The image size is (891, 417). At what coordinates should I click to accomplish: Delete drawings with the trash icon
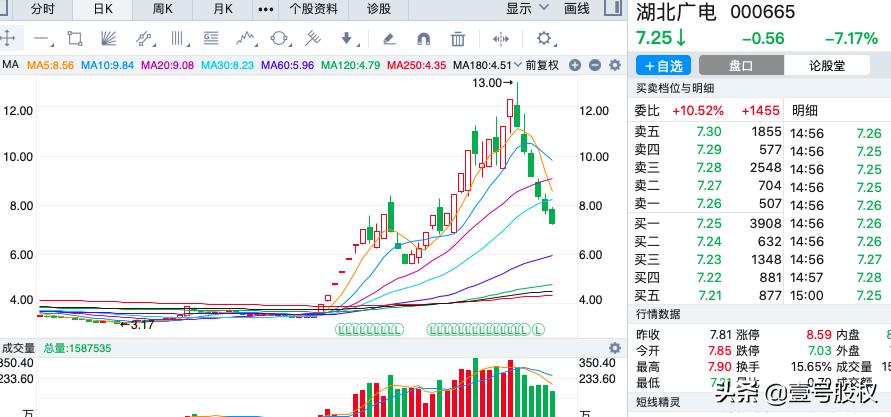pyautogui.click(x=457, y=39)
